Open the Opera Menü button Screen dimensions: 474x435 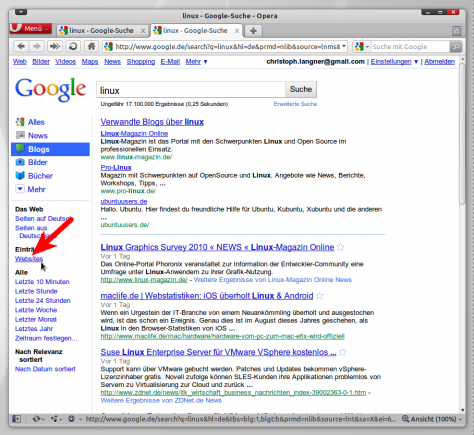click(x=31, y=28)
